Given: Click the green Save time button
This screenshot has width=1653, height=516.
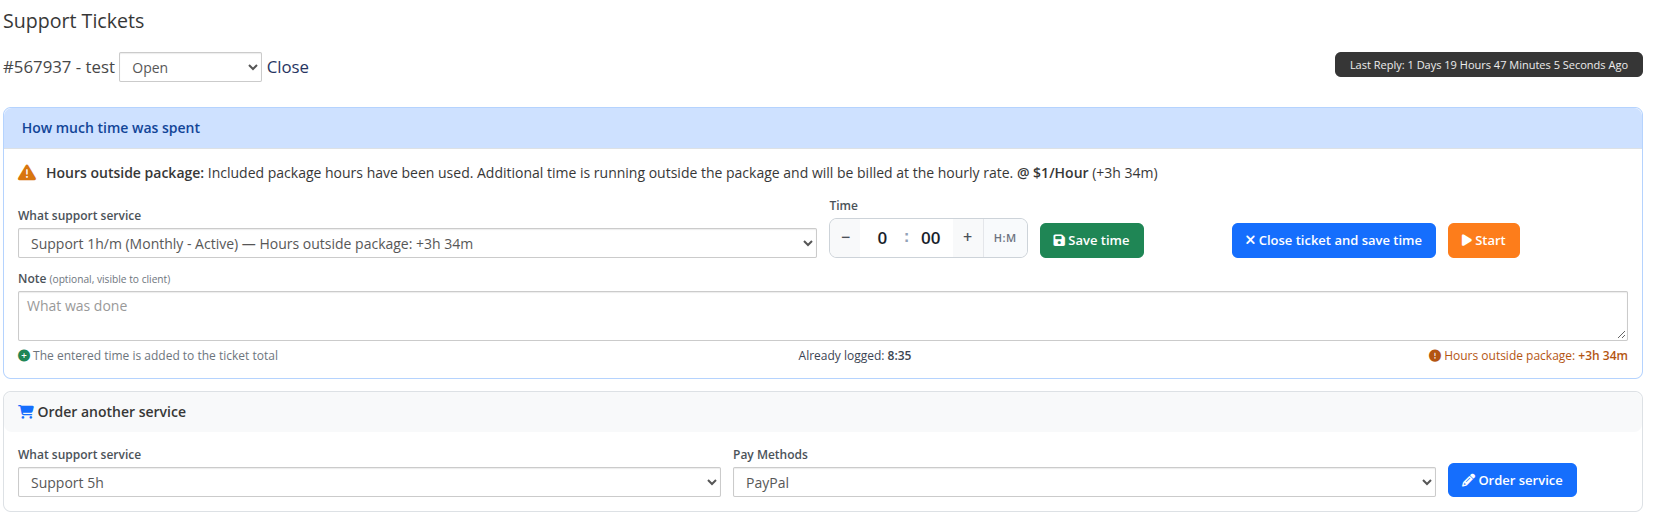Looking at the screenshot, I should (1092, 240).
